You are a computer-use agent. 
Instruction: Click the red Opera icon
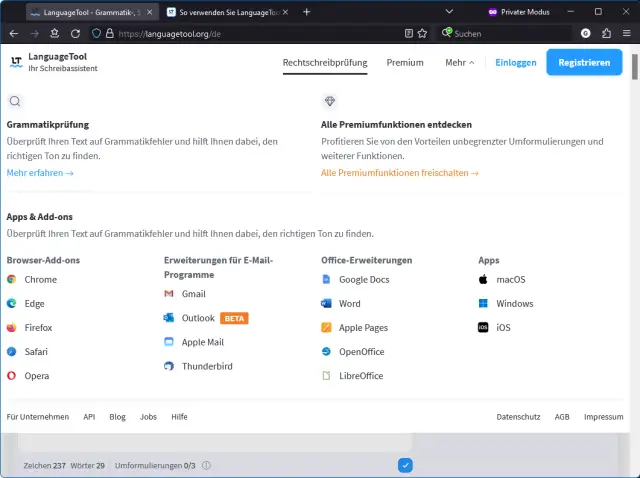(12, 376)
